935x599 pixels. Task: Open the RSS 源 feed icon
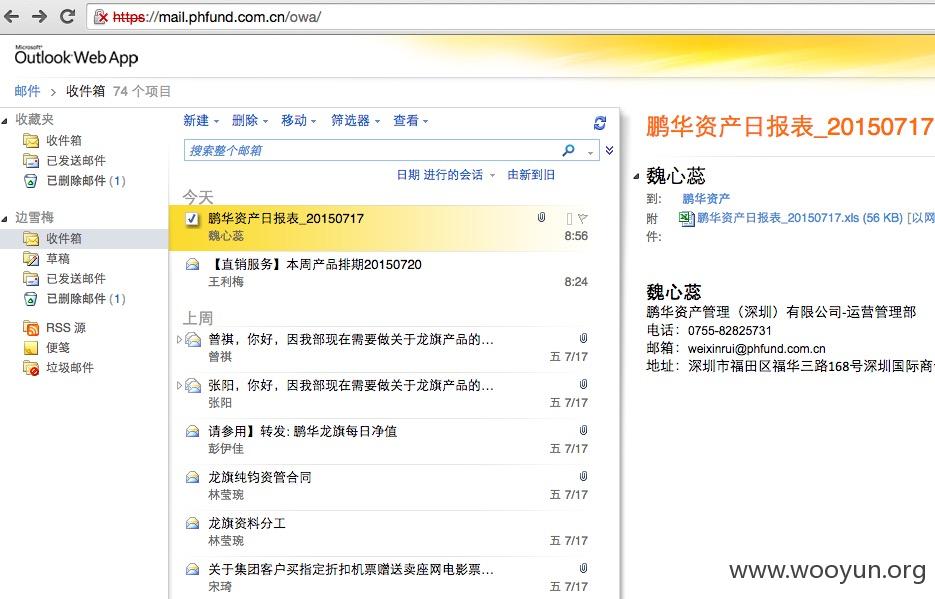[31, 327]
